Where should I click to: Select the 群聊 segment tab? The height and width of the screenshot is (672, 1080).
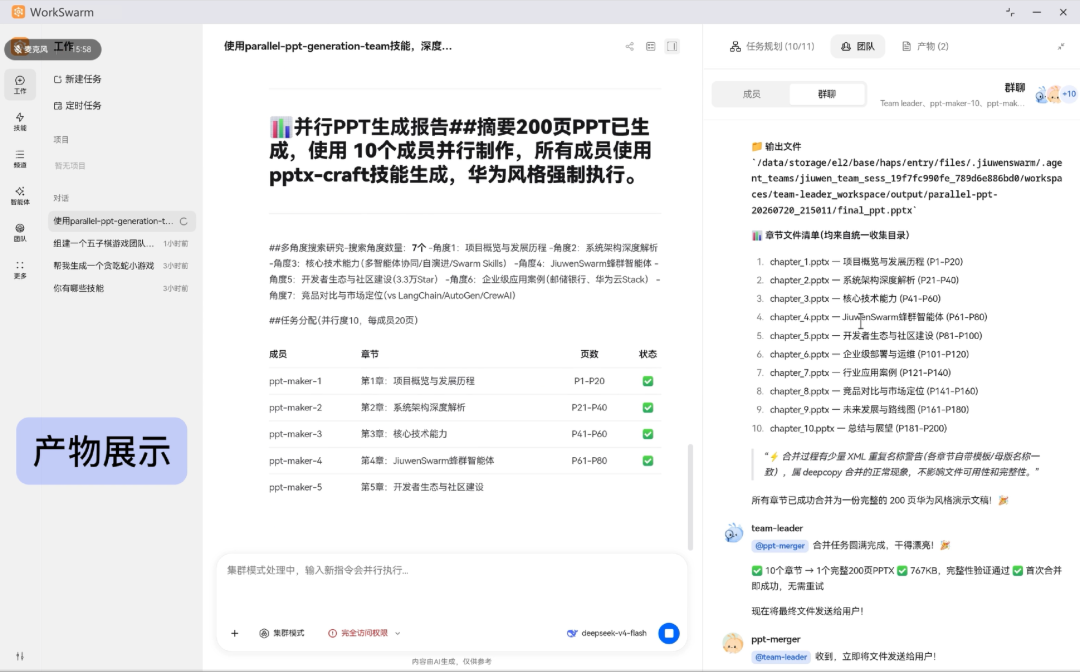coord(827,94)
